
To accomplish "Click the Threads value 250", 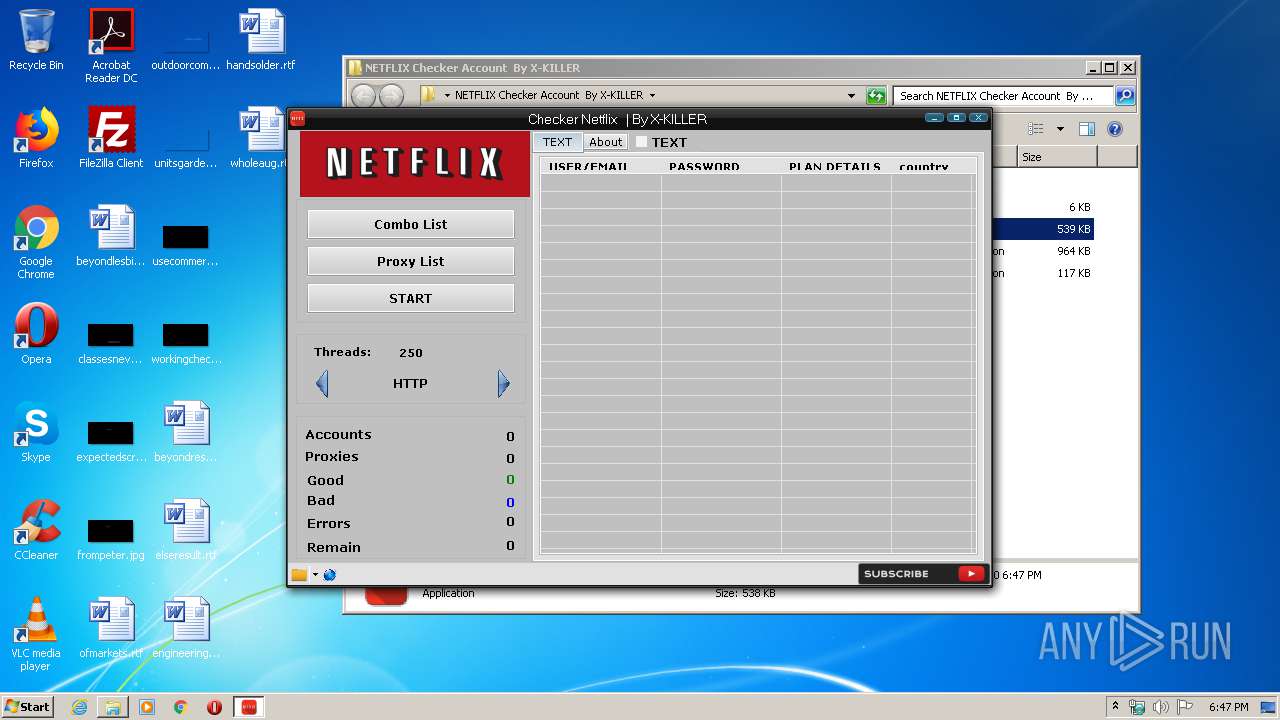I will [x=411, y=353].
